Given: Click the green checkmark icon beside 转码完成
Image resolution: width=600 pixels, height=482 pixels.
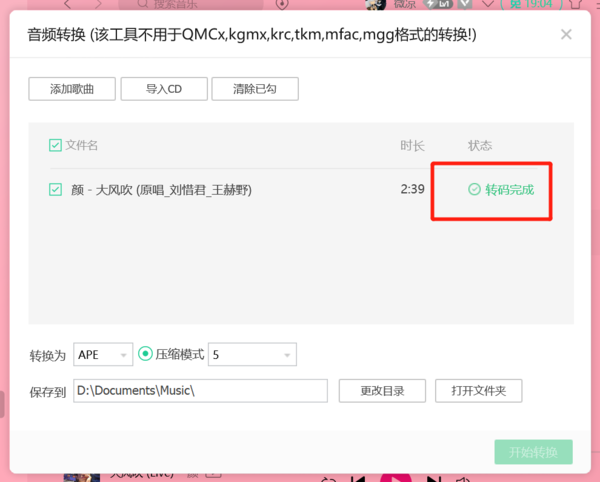Looking at the screenshot, I should pos(474,189).
